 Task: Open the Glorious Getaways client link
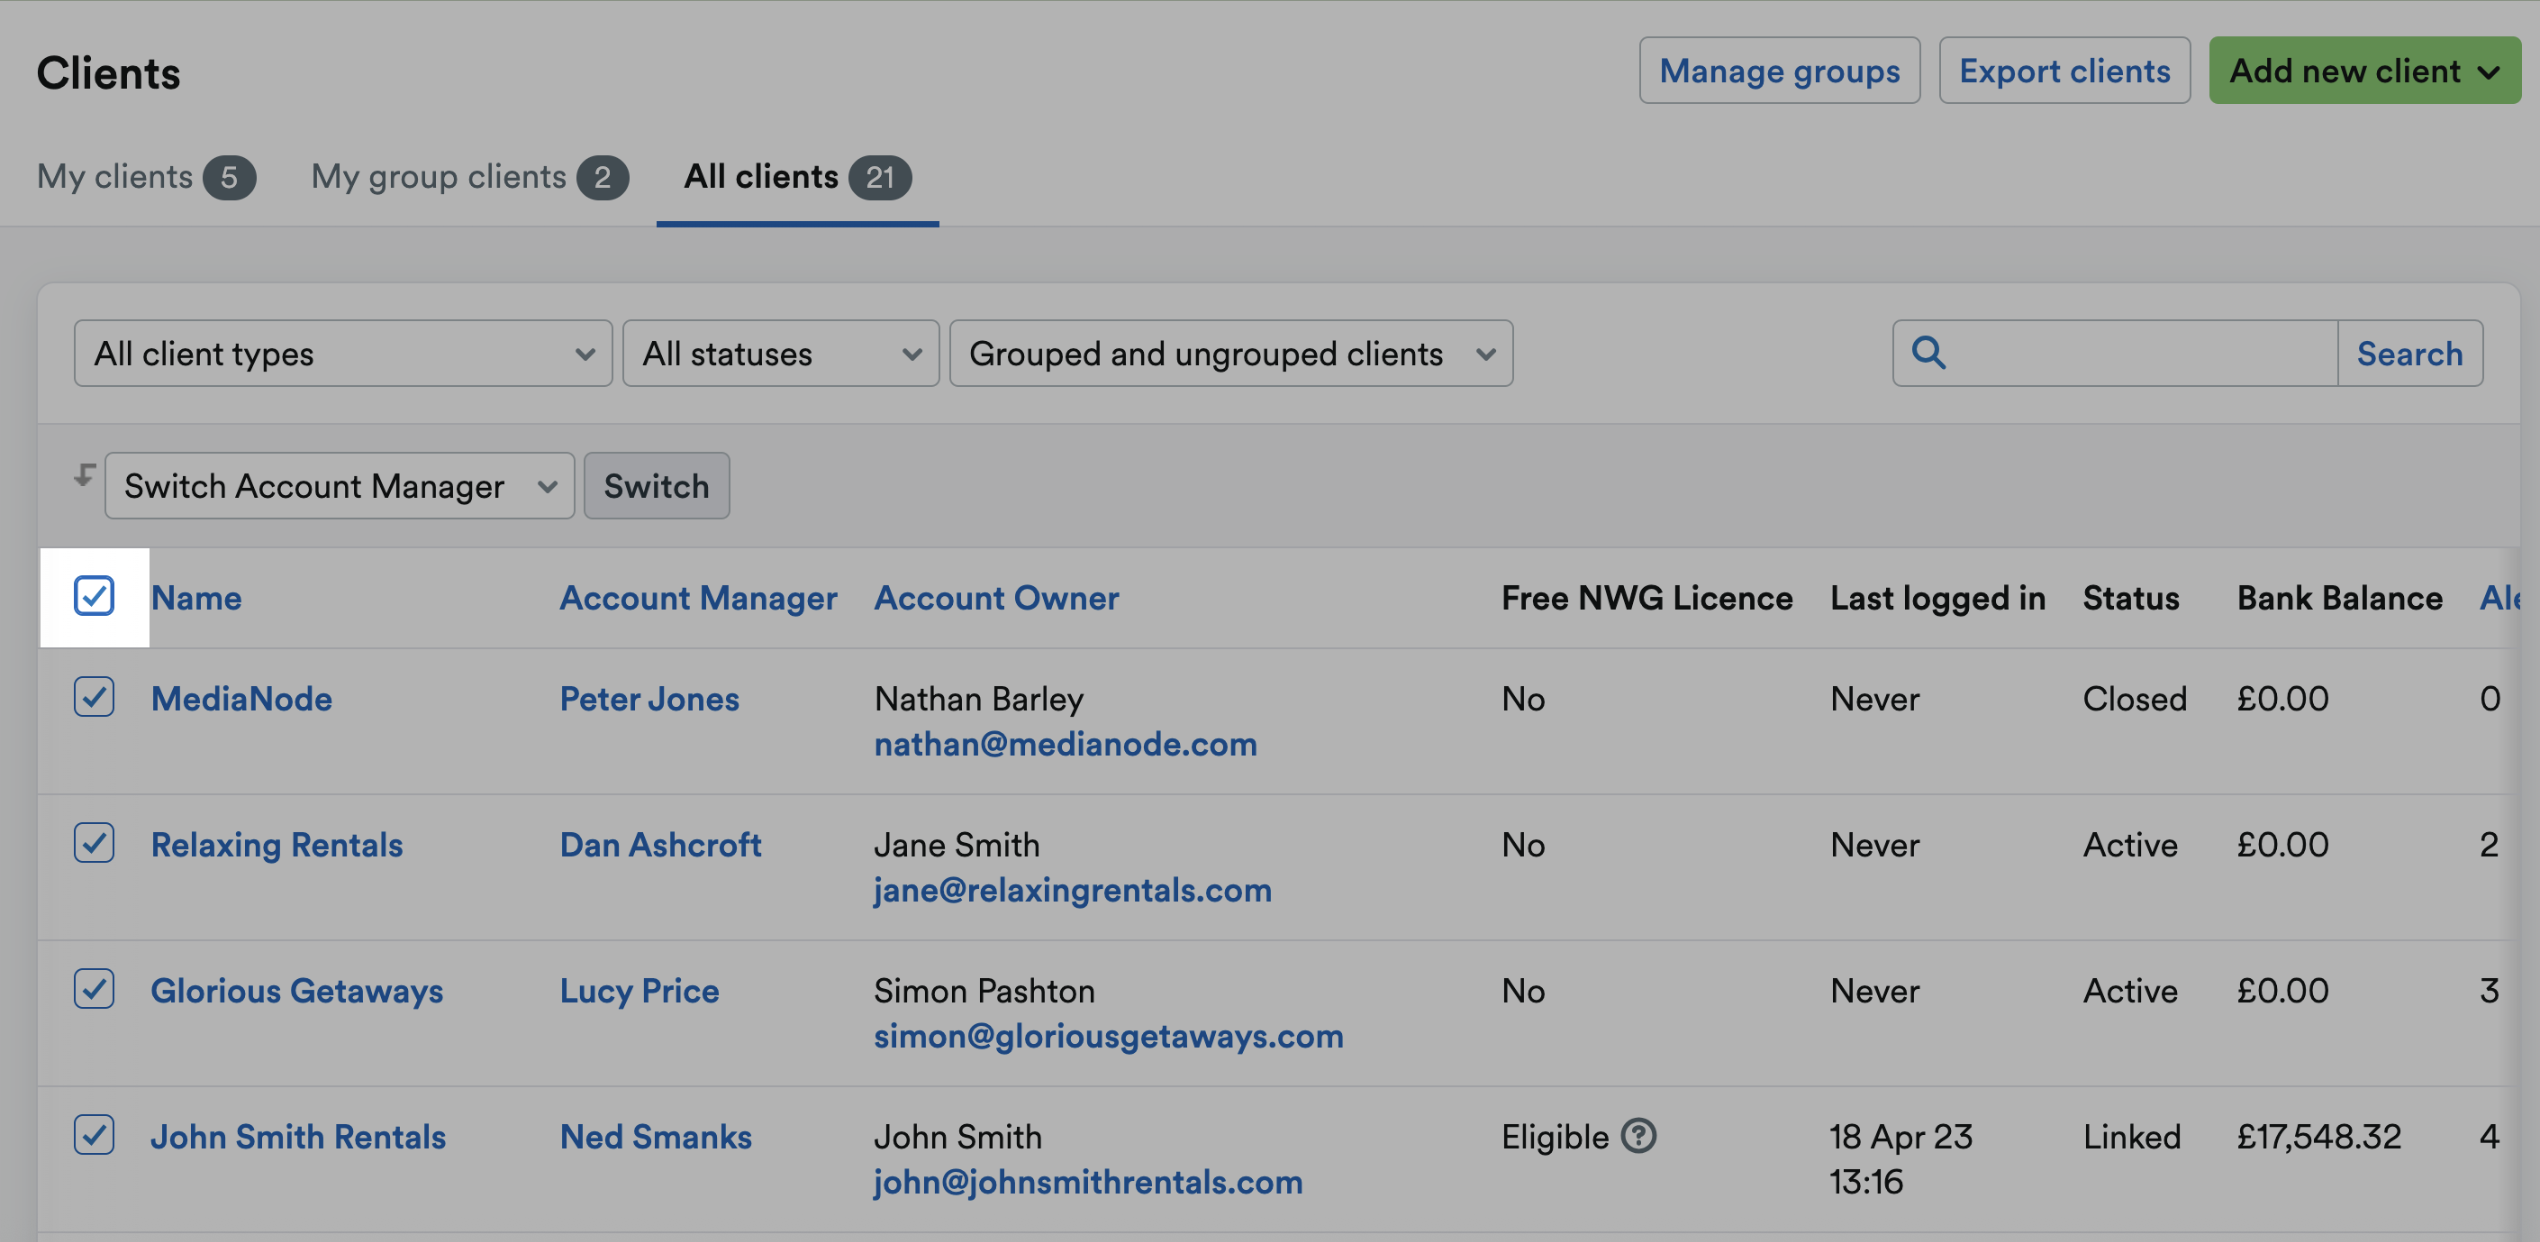(297, 991)
